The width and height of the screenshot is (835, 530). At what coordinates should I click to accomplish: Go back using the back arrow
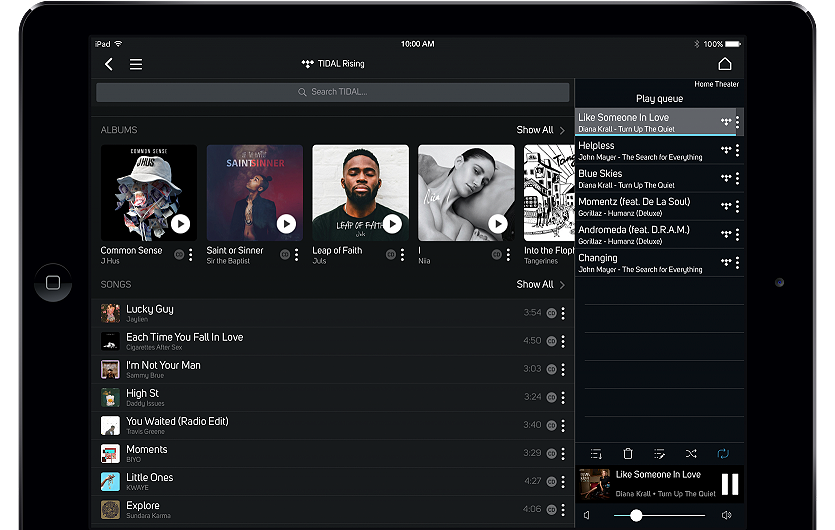coord(109,64)
